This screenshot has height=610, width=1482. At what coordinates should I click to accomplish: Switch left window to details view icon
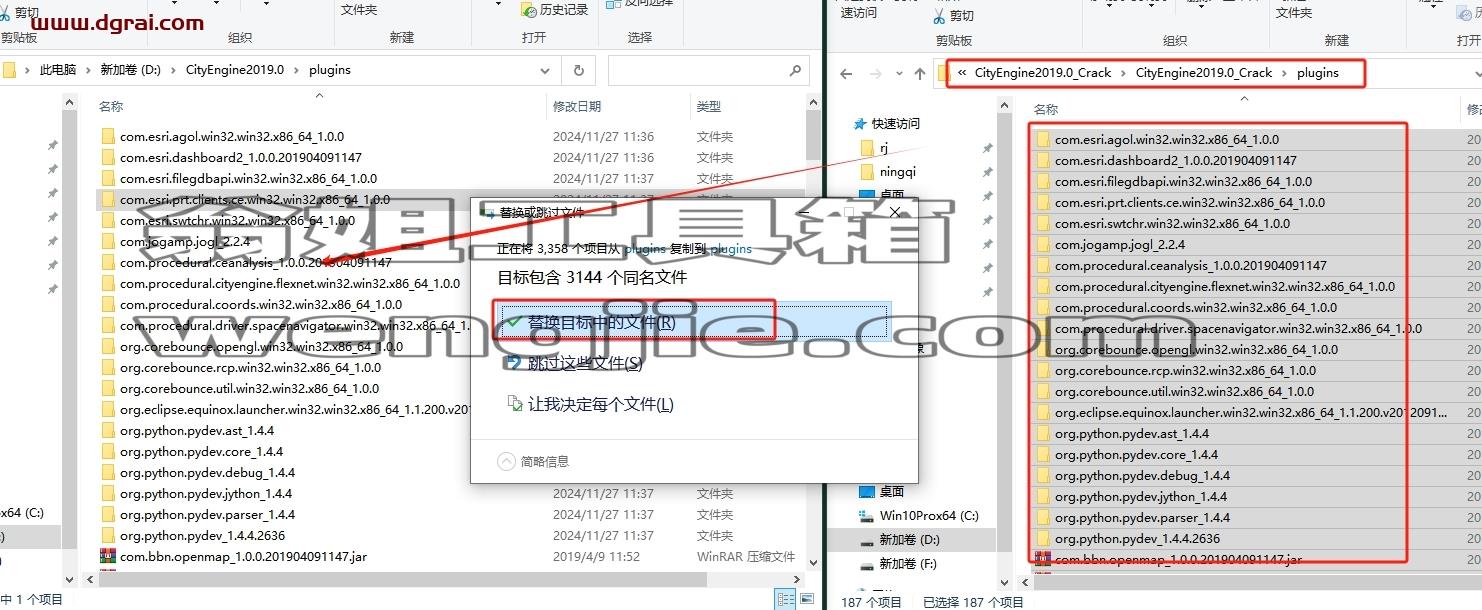(x=786, y=599)
